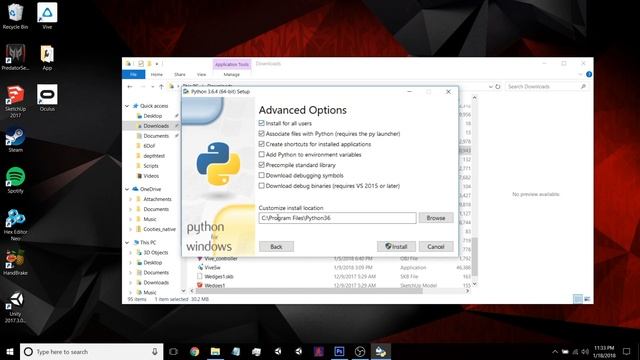The height and width of the screenshot is (360, 640).
Task: Click Install to start Python installation
Action: 396,247
